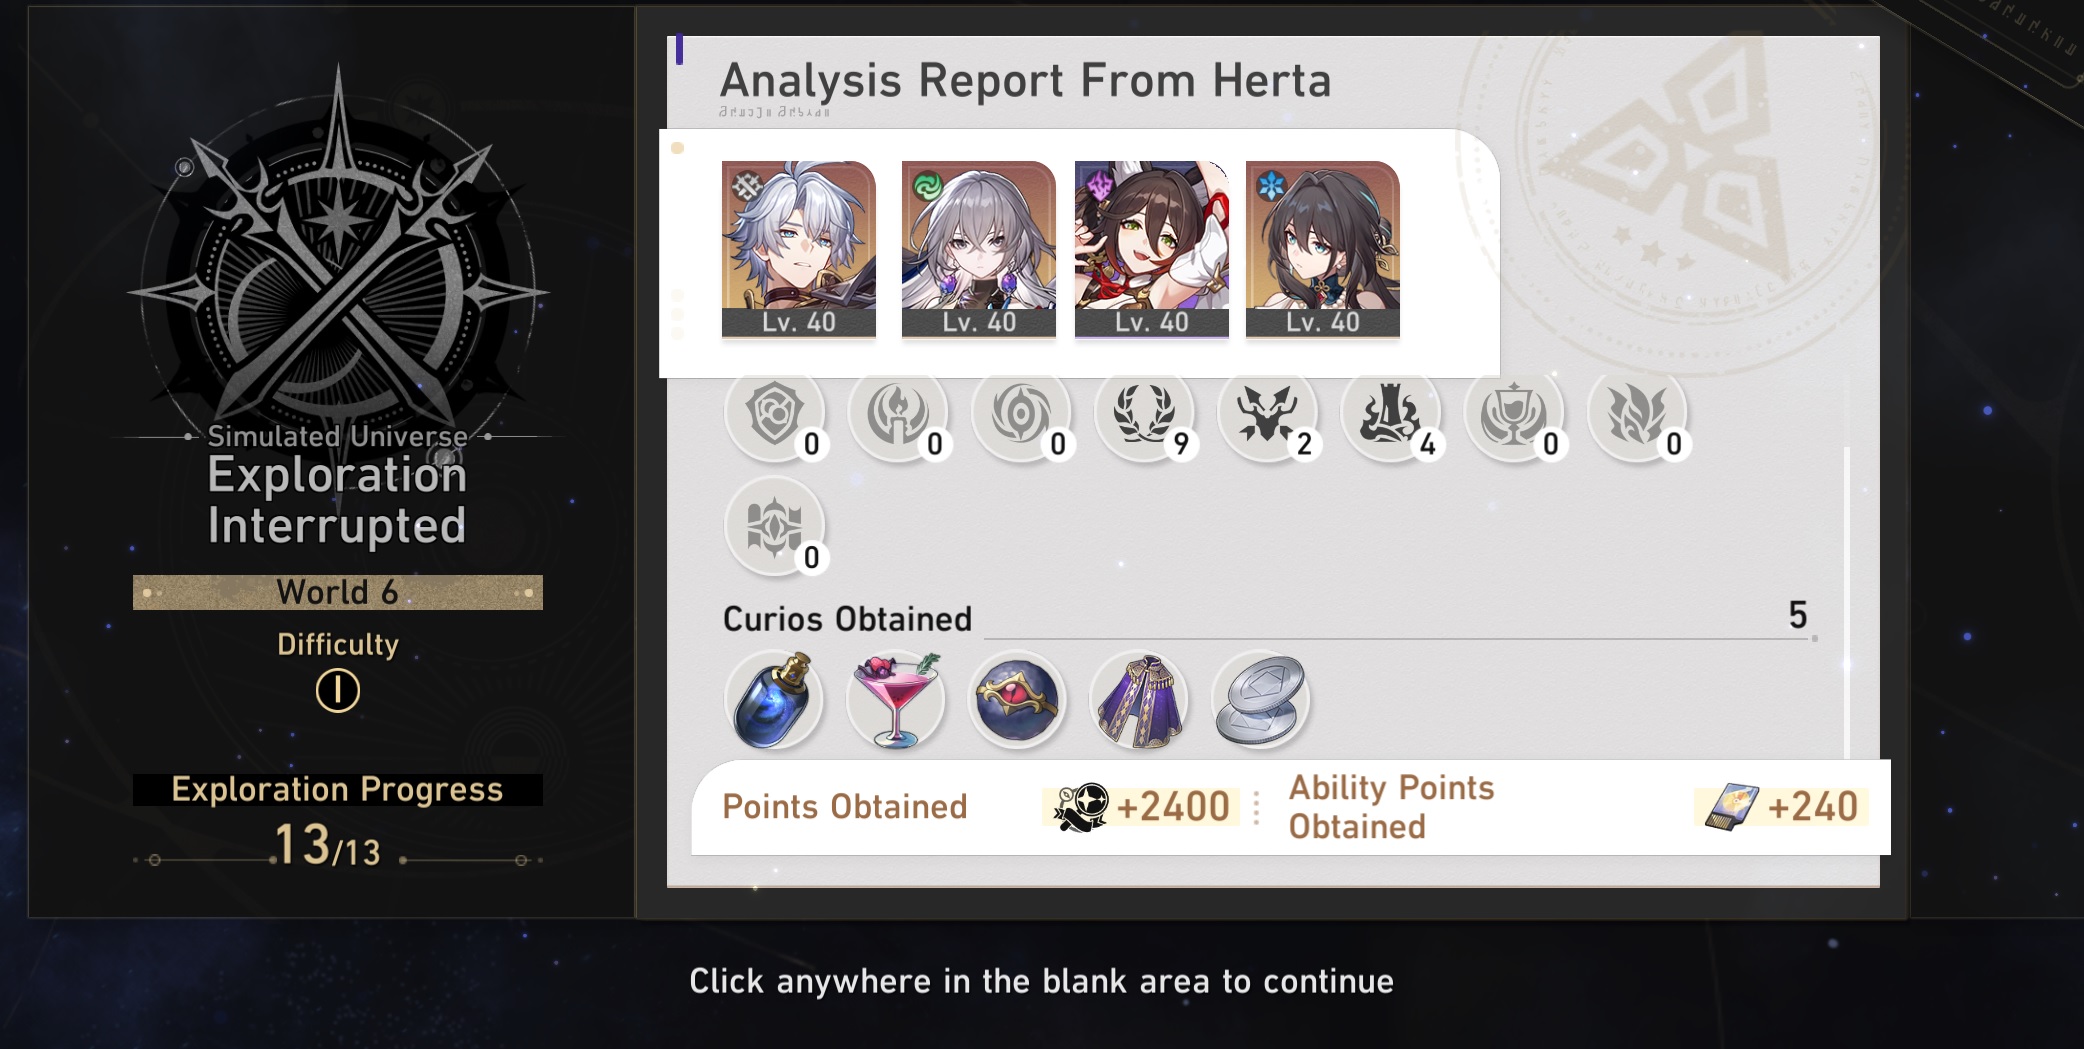Click the Propagation path blessing icon
Image resolution: width=2084 pixels, height=1049 pixels.
coord(1637,415)
